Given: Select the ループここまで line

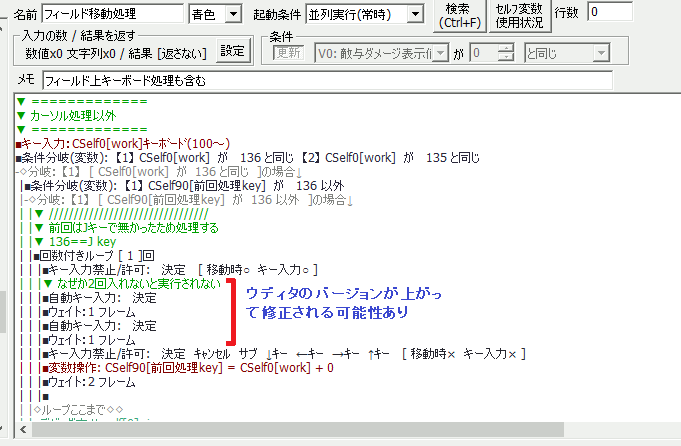Looking at the screenshot, I should tap(79, 410).
